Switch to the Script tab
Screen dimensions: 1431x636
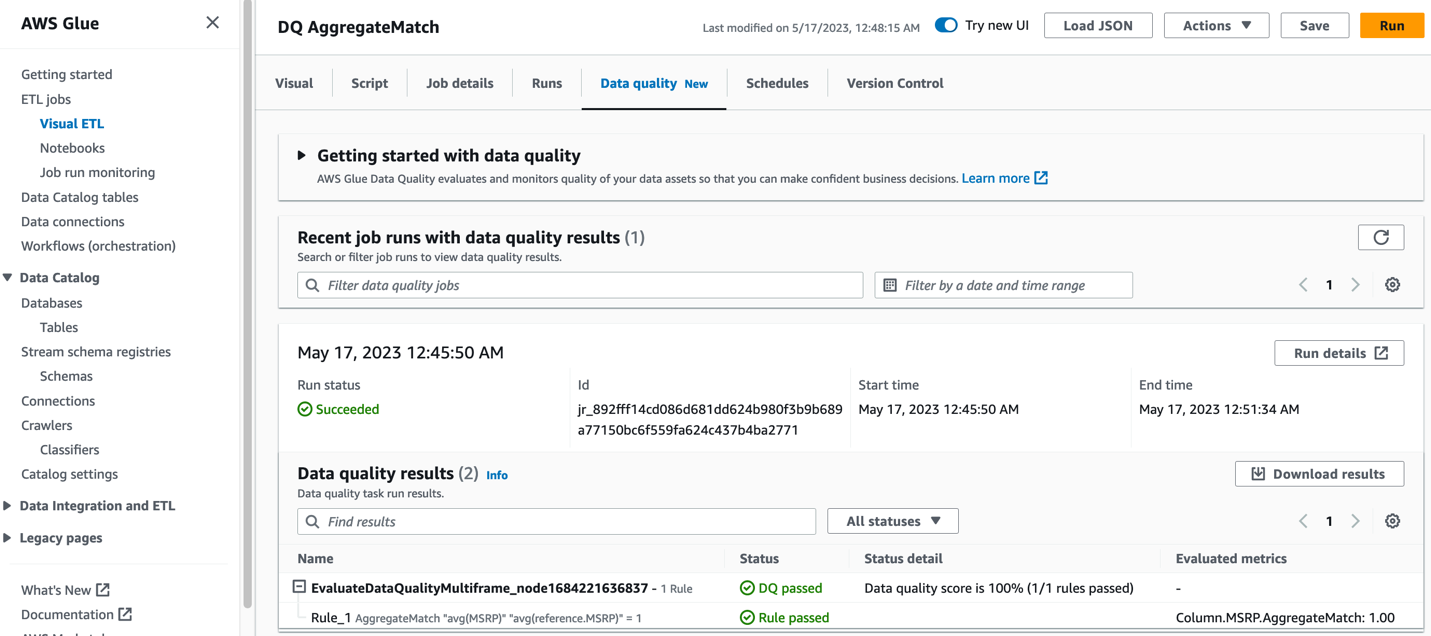pyautogui.click(x=369, y=83)
